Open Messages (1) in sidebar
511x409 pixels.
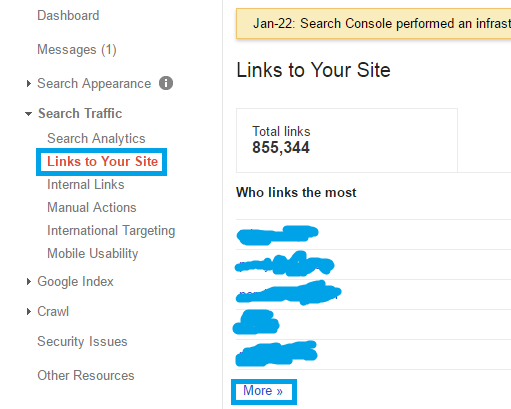tap(77, 50)
